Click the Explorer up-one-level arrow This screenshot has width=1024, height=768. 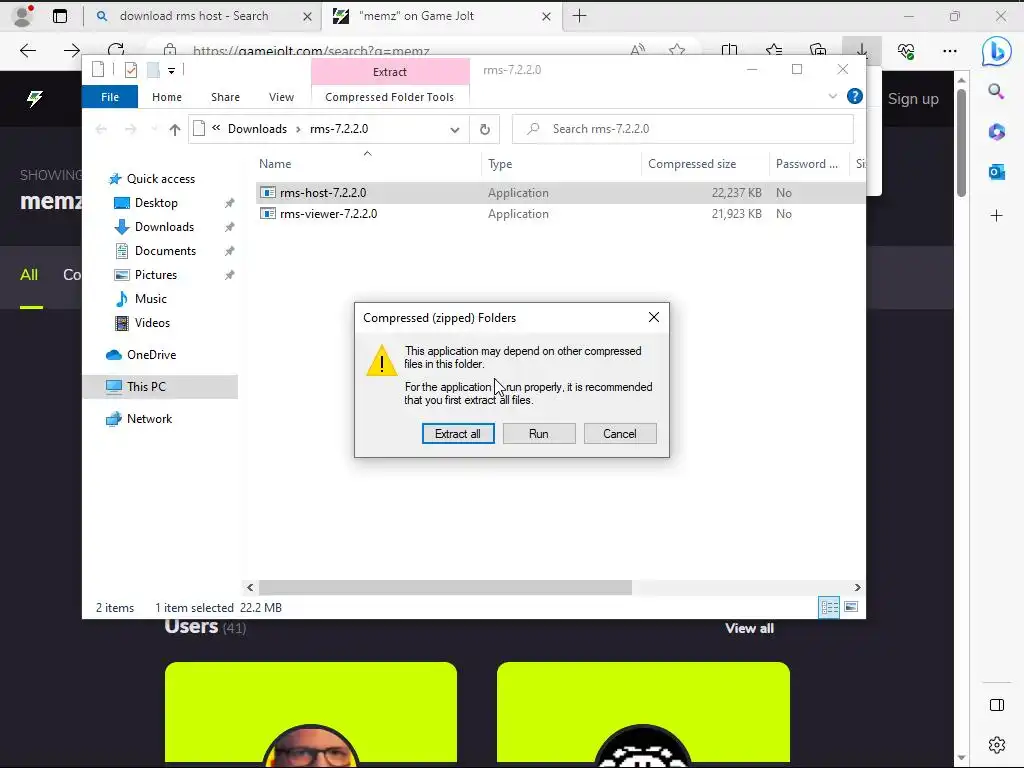point(174,129)
